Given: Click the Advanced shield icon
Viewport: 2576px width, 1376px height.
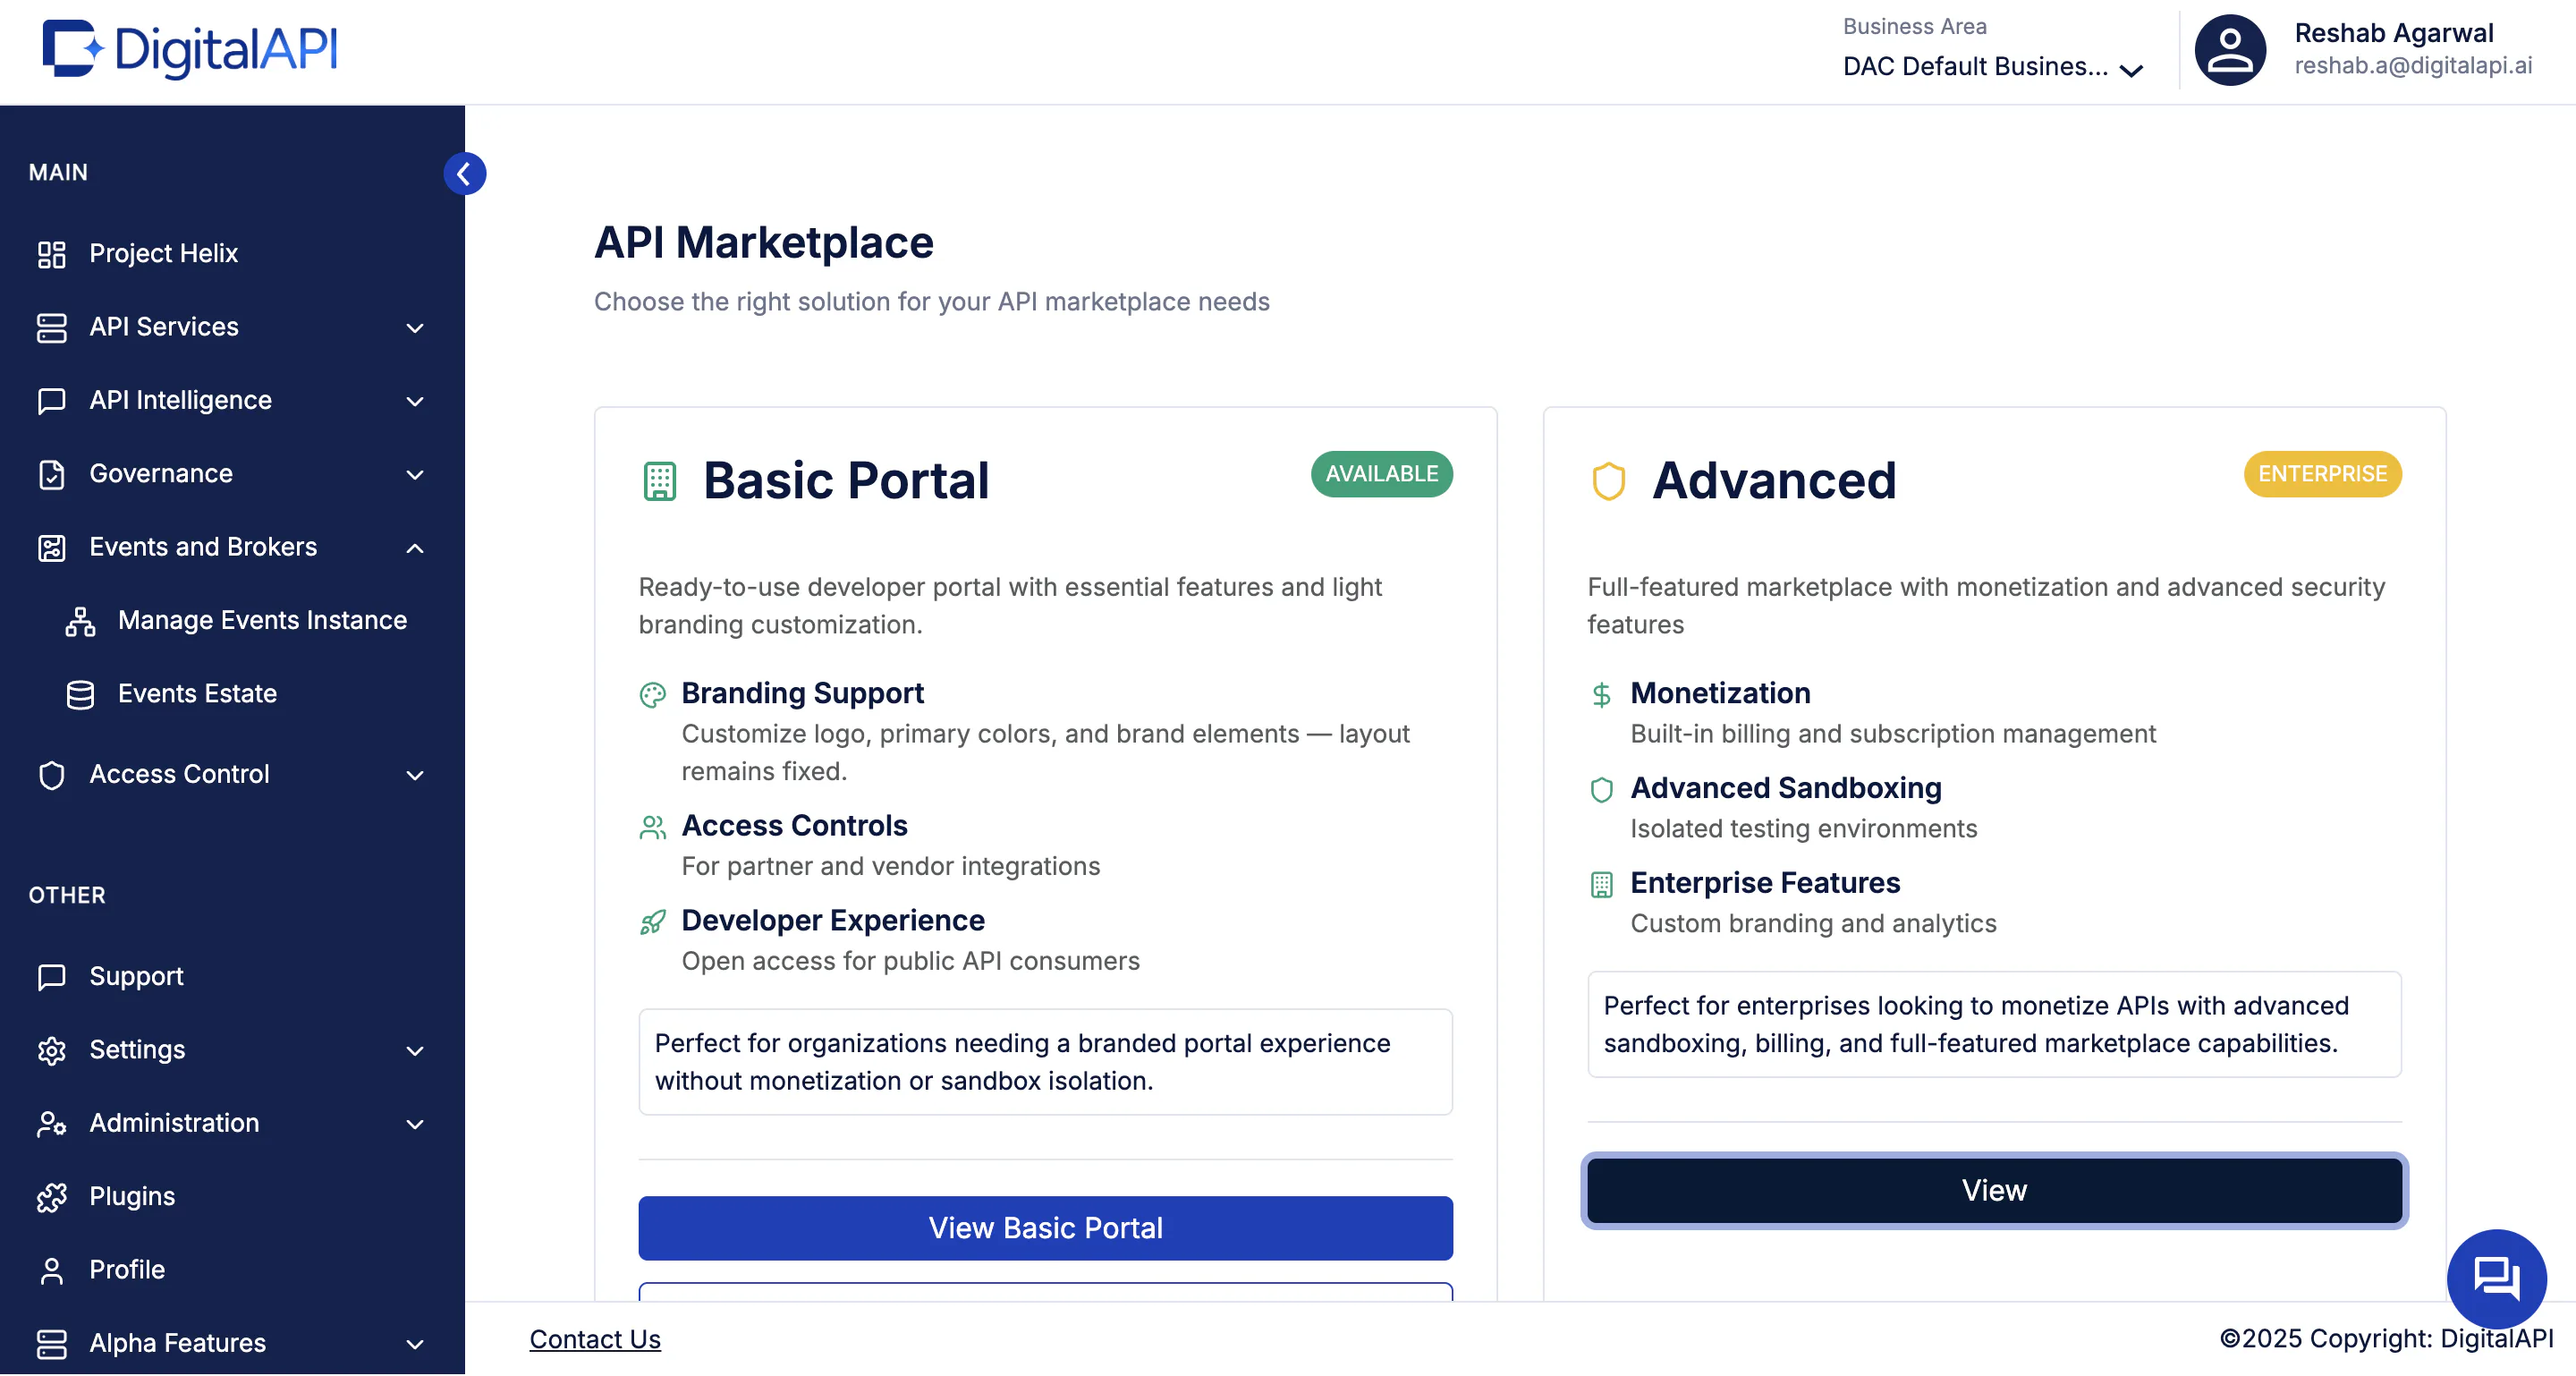Looking at the screenshot, I should [1608, 481].
